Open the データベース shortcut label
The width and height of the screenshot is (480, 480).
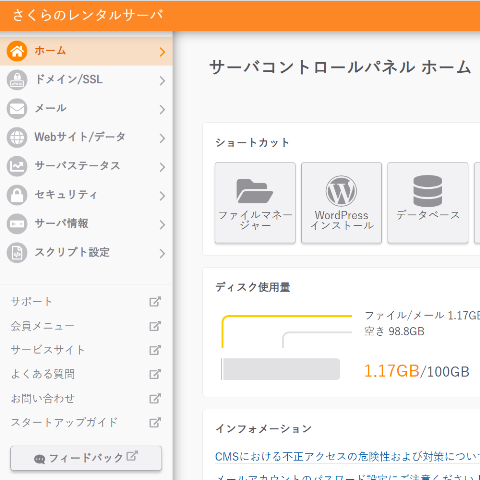tap(428, 215)
